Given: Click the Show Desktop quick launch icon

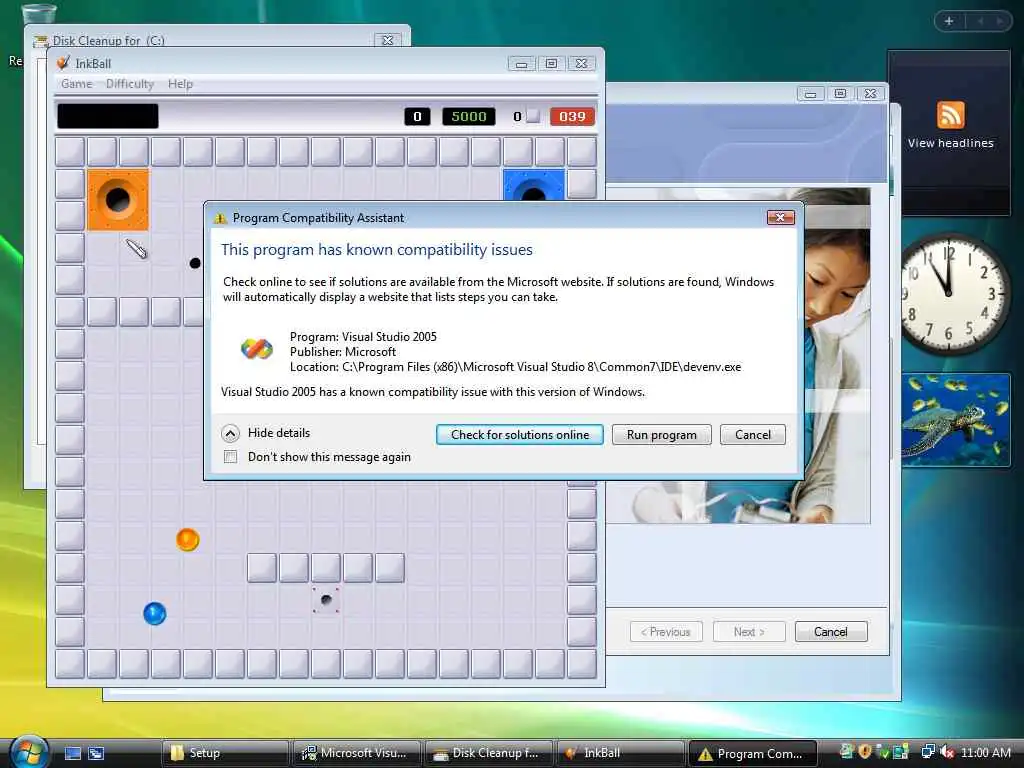Looking at the screenshot, I should [x=72, y=753].
